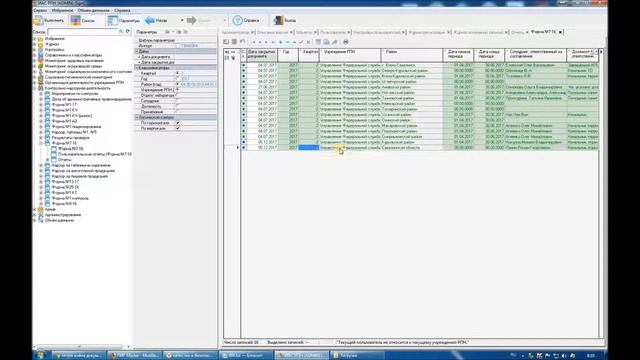Click the Список toolbar icon
The height and width of the screenshot is (360, 640).
[76, 20]
